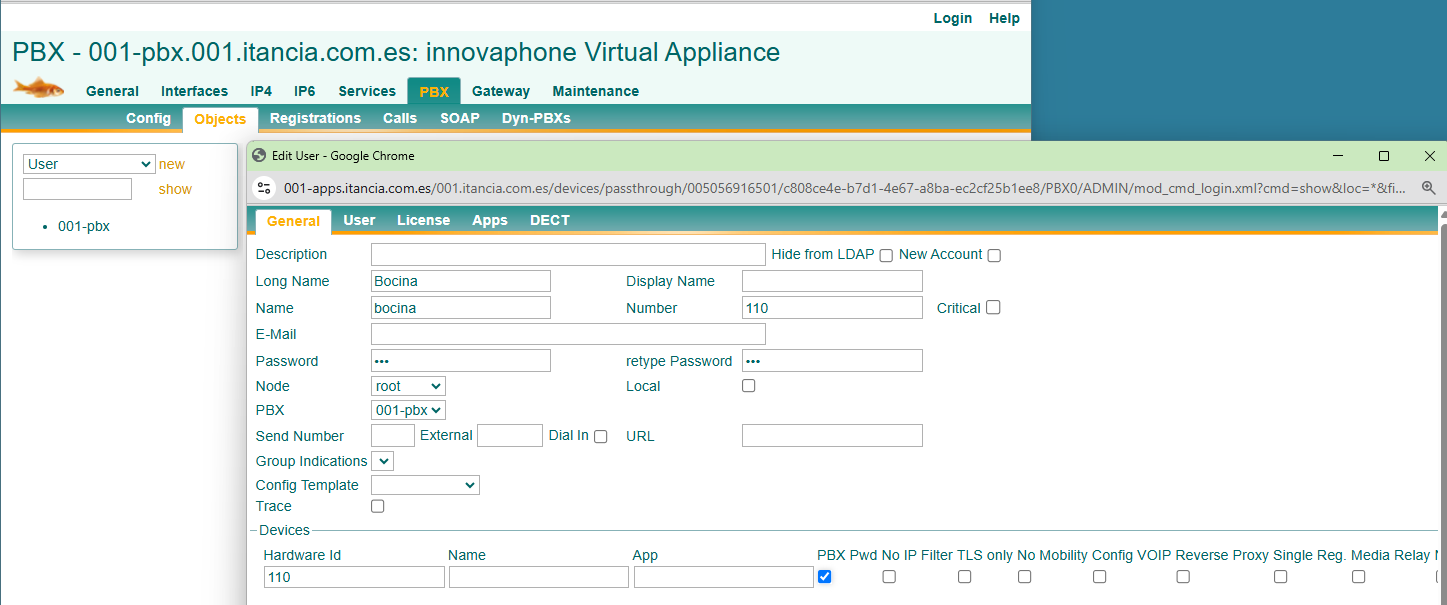Click the E-Mail input field

click(x=568, y=334)
